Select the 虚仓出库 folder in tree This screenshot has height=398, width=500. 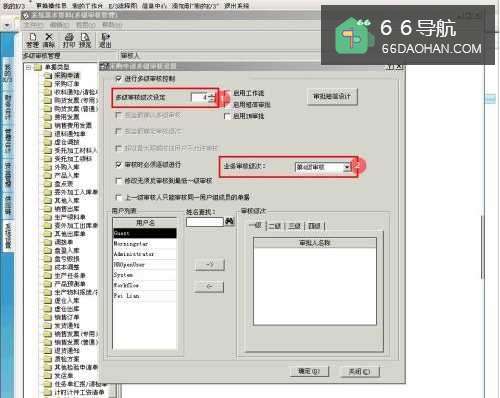(67, 309)
